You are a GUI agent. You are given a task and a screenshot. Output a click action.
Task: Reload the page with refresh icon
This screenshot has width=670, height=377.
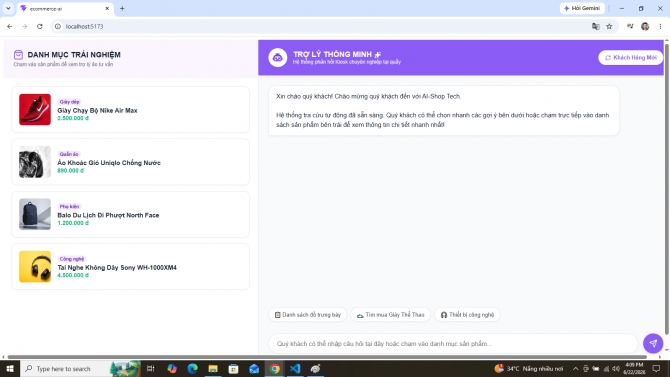[40, 27]
